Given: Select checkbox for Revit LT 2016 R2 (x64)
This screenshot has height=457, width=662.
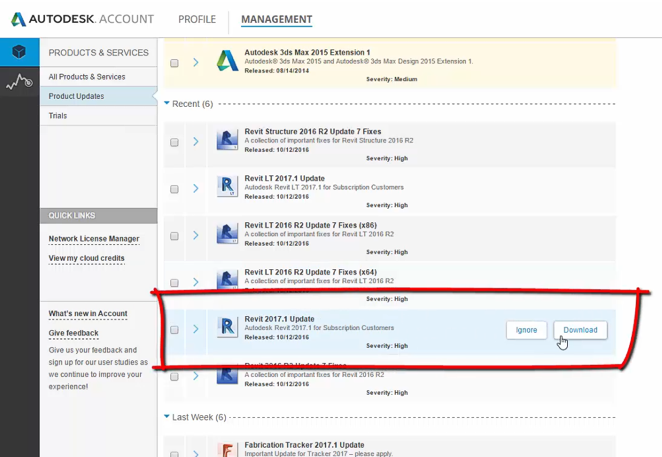Looking at the screenshot, I should 174,283.
